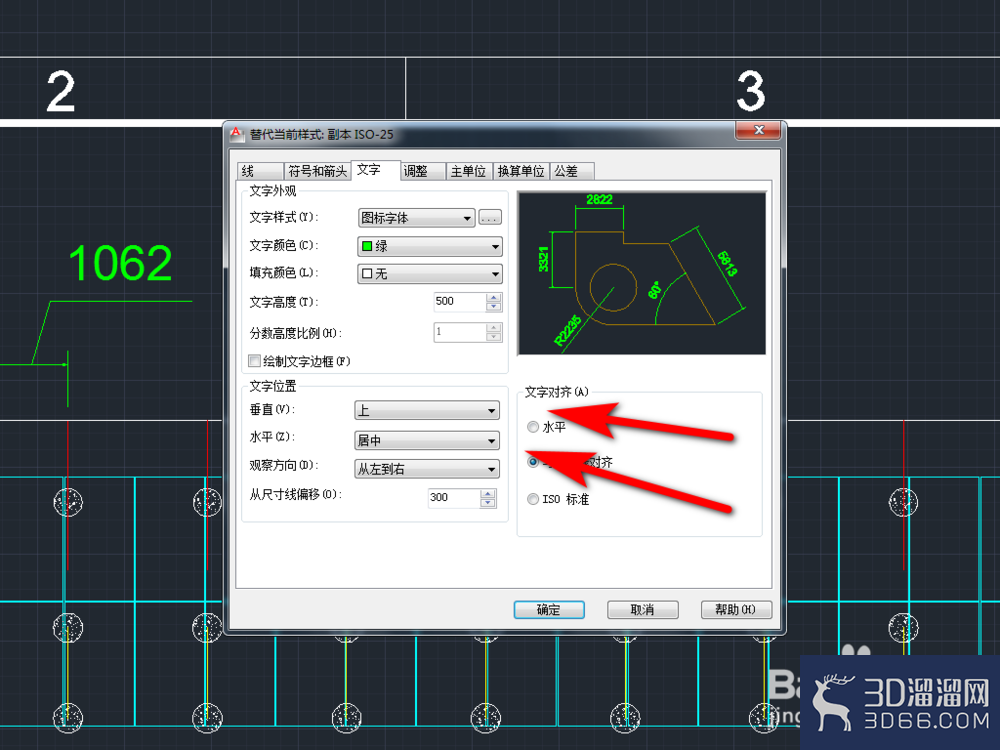Open the 换算单位 tab
This screenshot has height=750, width=1000.
(521, 171)
